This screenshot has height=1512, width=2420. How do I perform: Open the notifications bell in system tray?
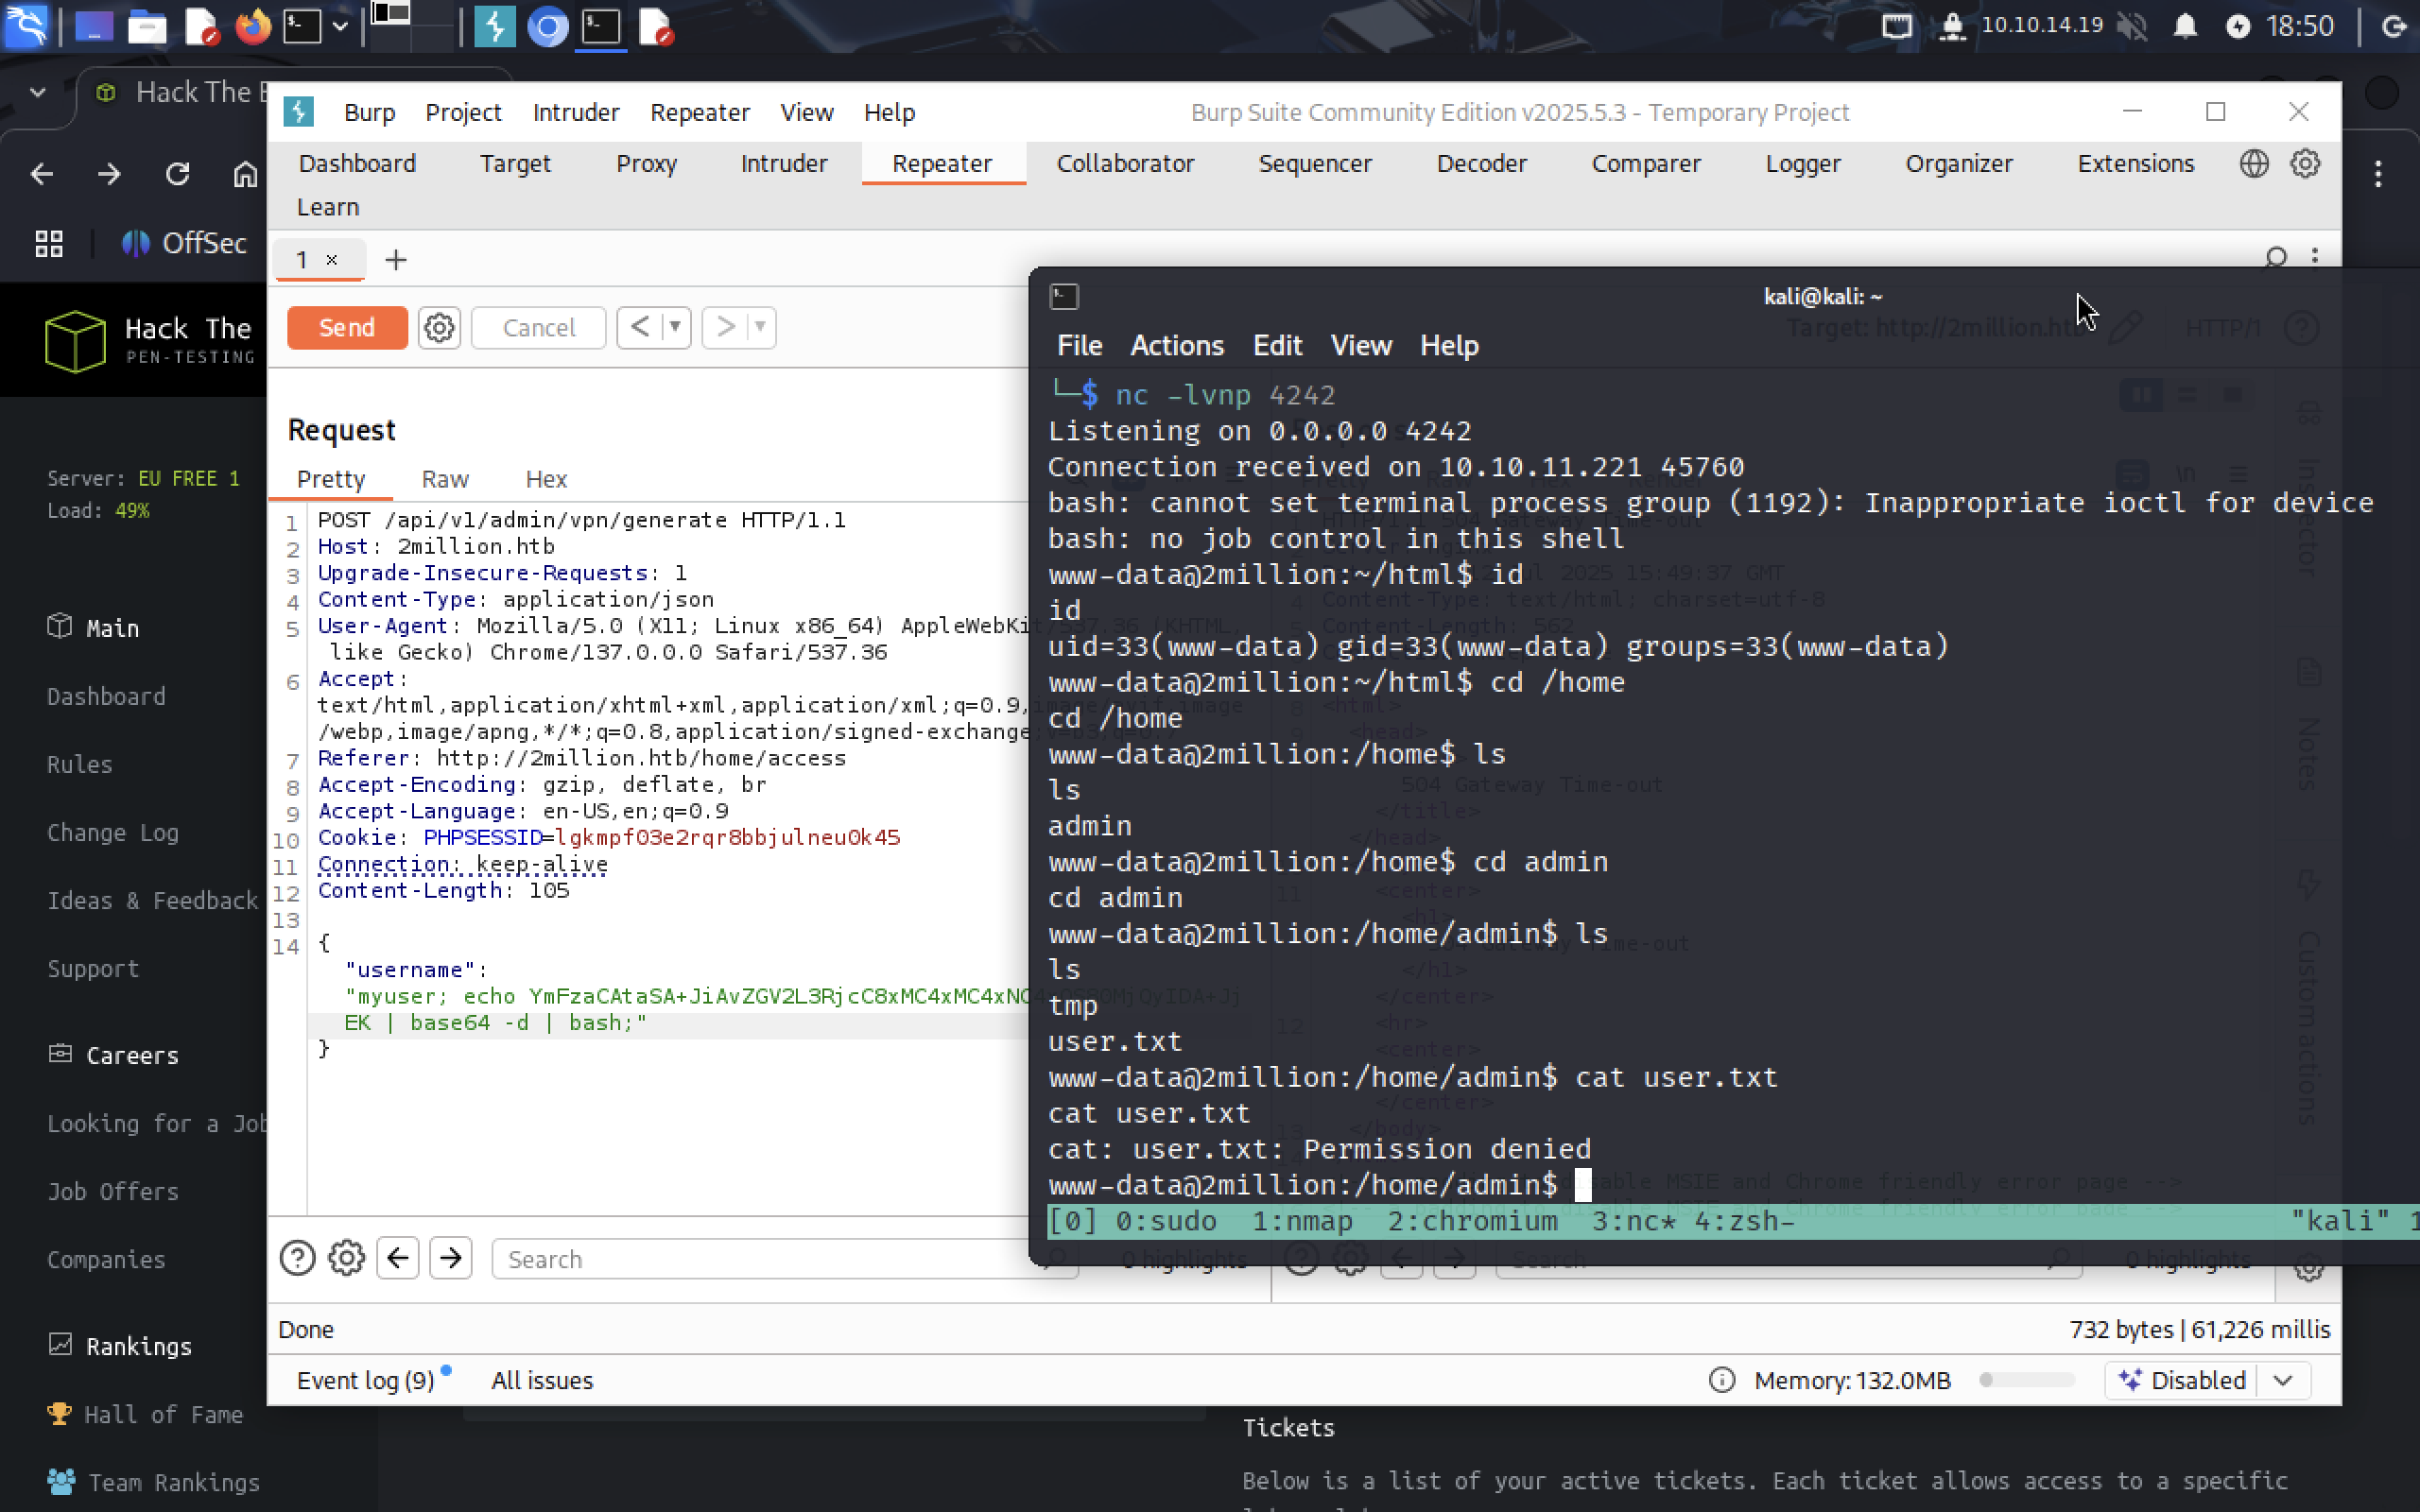[x=2185, y=26]
